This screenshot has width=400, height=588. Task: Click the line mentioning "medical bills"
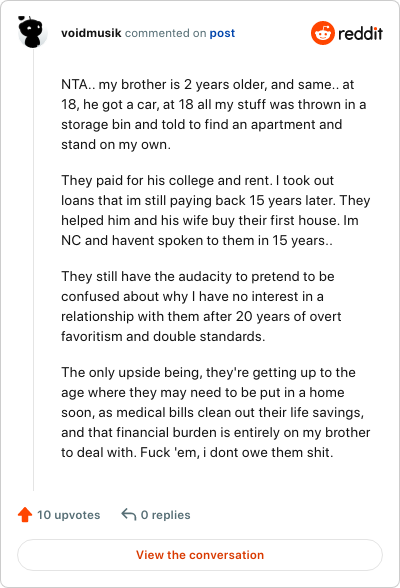click(x=213, y=412)
